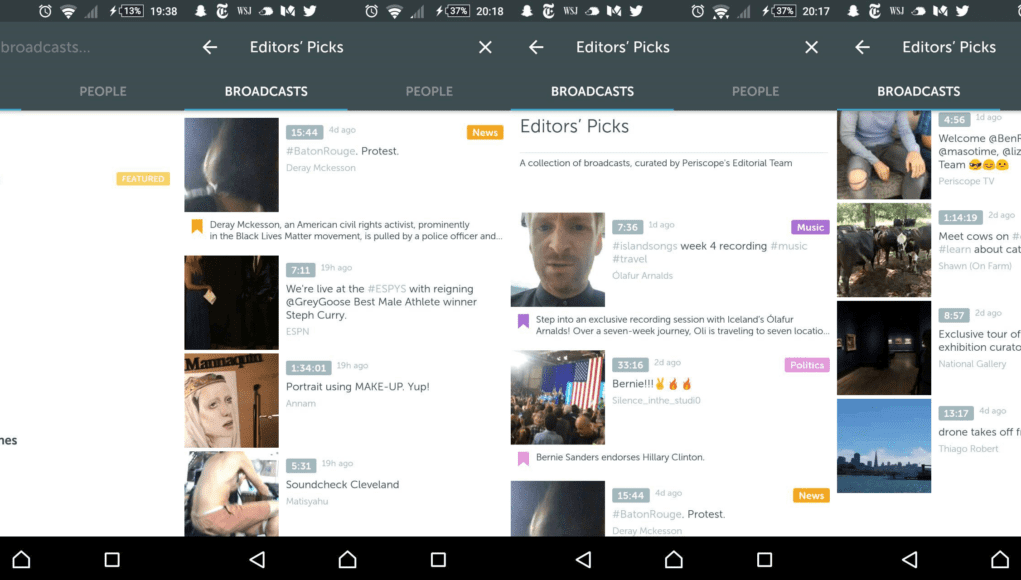Open the #ESPYS hashtag link

387,288
